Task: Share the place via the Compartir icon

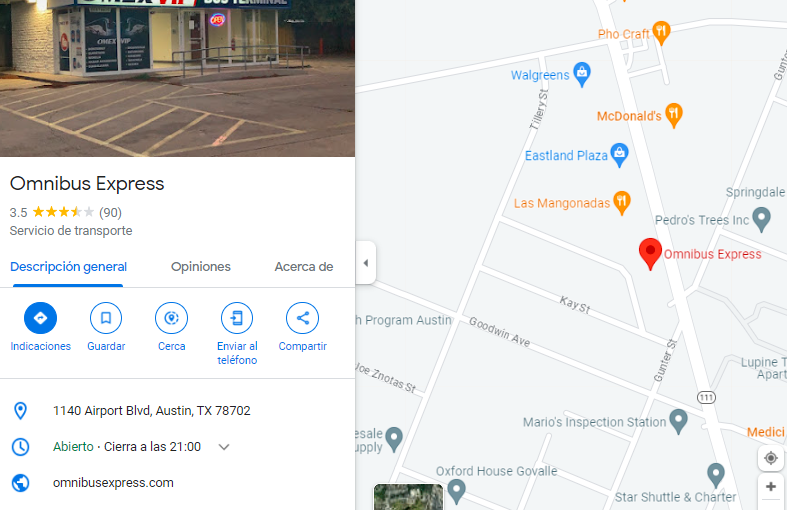Action: (x=303, y=318)
